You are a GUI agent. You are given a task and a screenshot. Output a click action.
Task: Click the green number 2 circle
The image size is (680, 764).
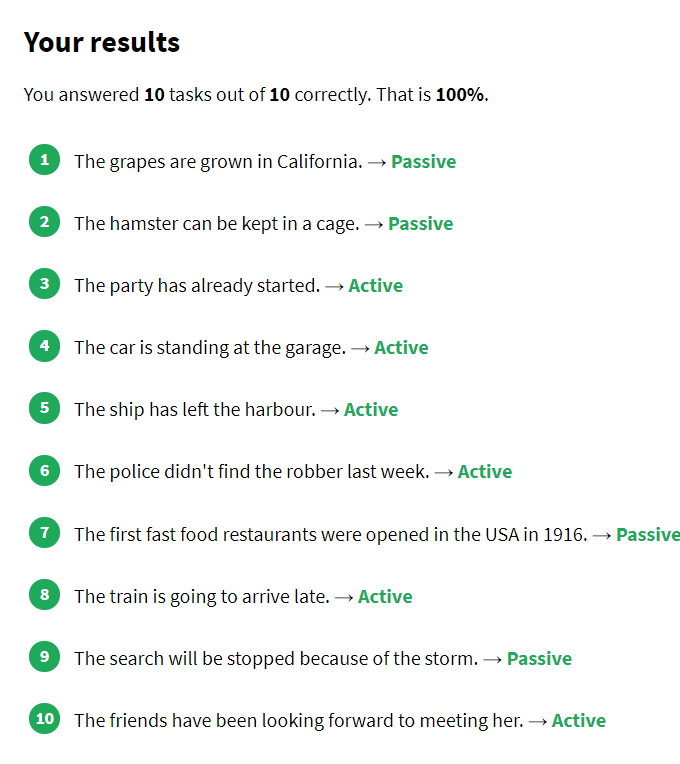(44, 222)
